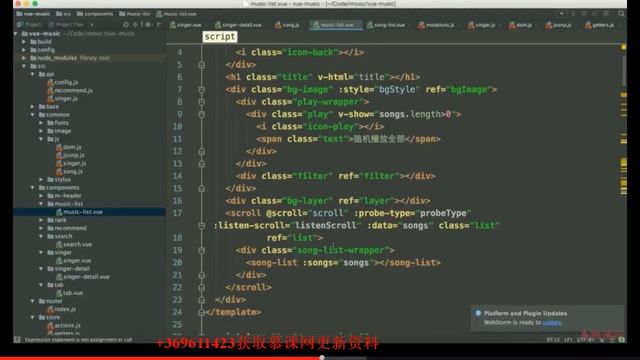Screen dimensions: 640x360
Task: Open singer-detail.vue in the project tree
Action: coord(83,277)
